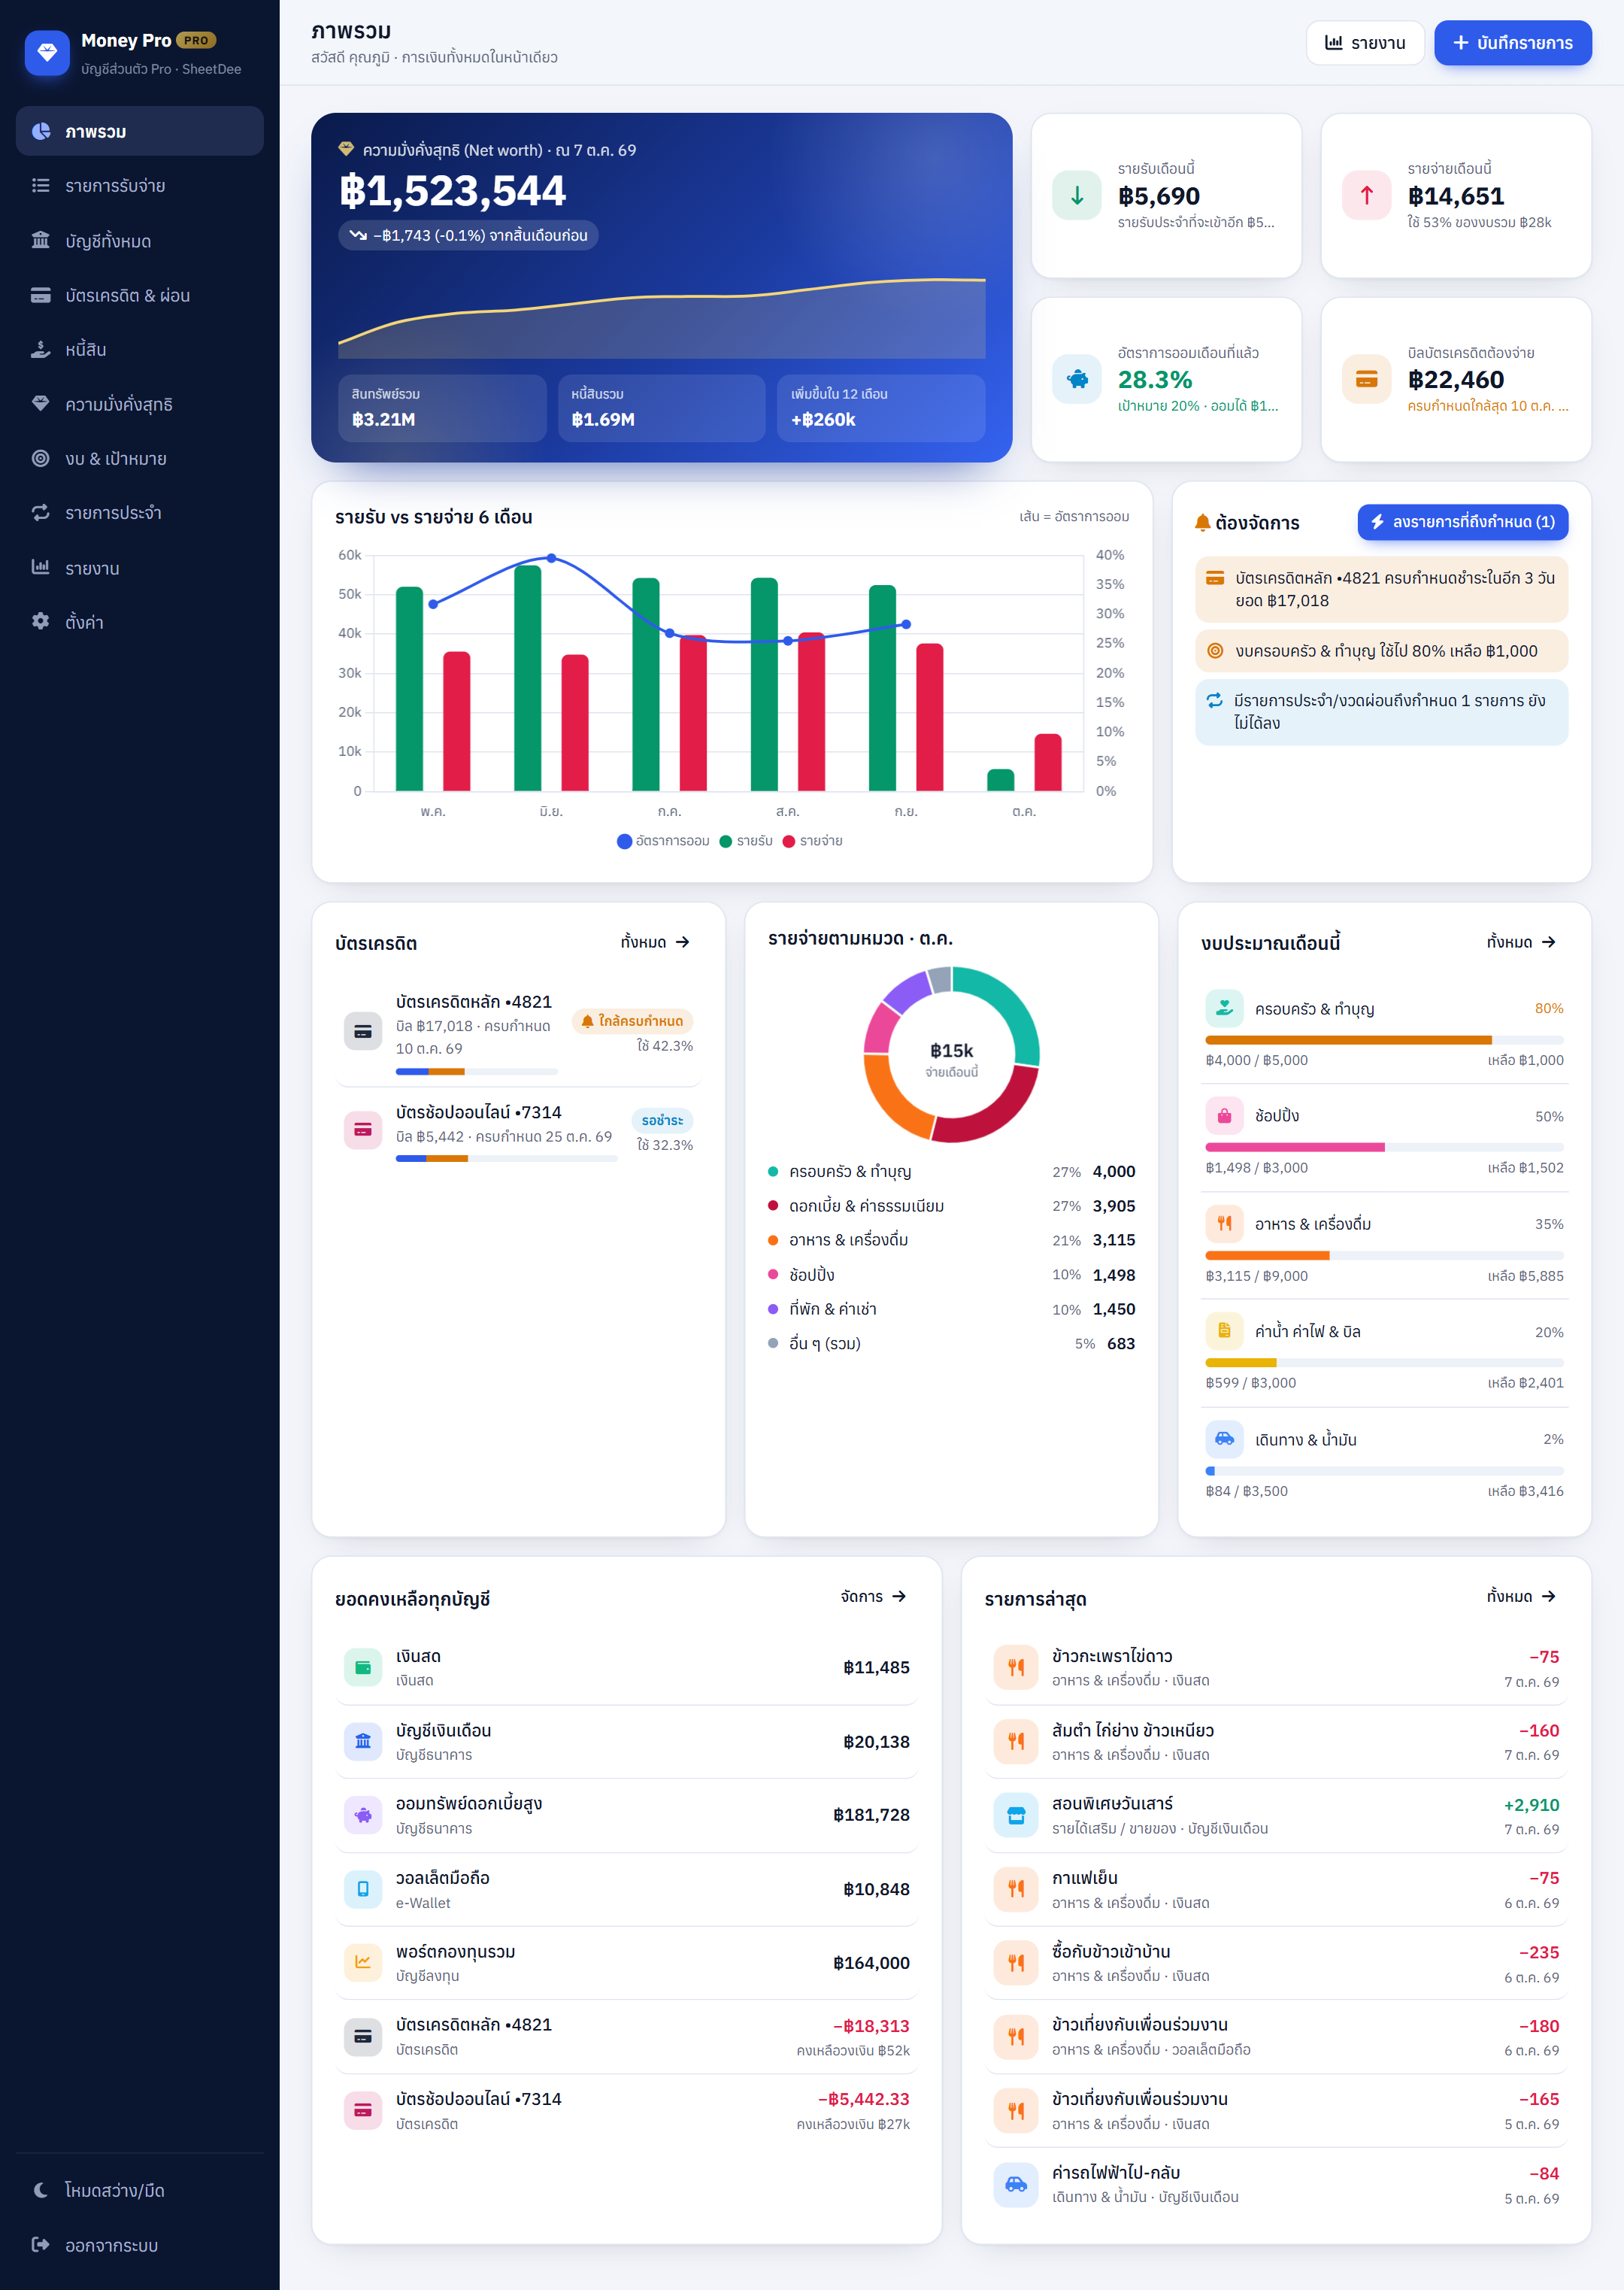
Task: Click the card icon of บัตรเครดิตหลัก •4821 in credit card panel
Action: click(363, 1031)
